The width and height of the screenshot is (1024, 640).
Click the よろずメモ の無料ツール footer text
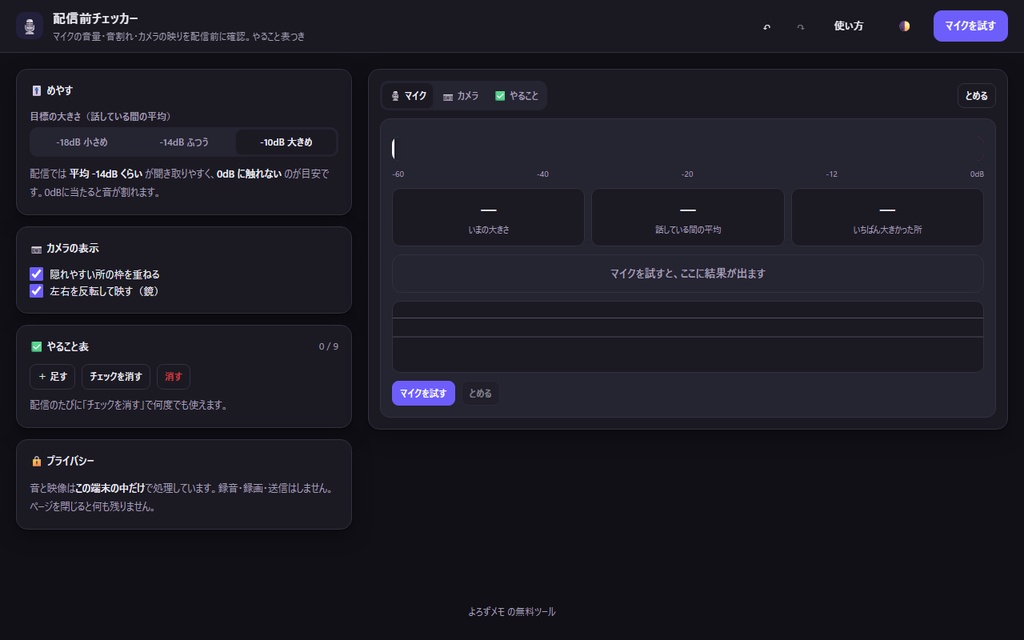(x=512, y=612)
